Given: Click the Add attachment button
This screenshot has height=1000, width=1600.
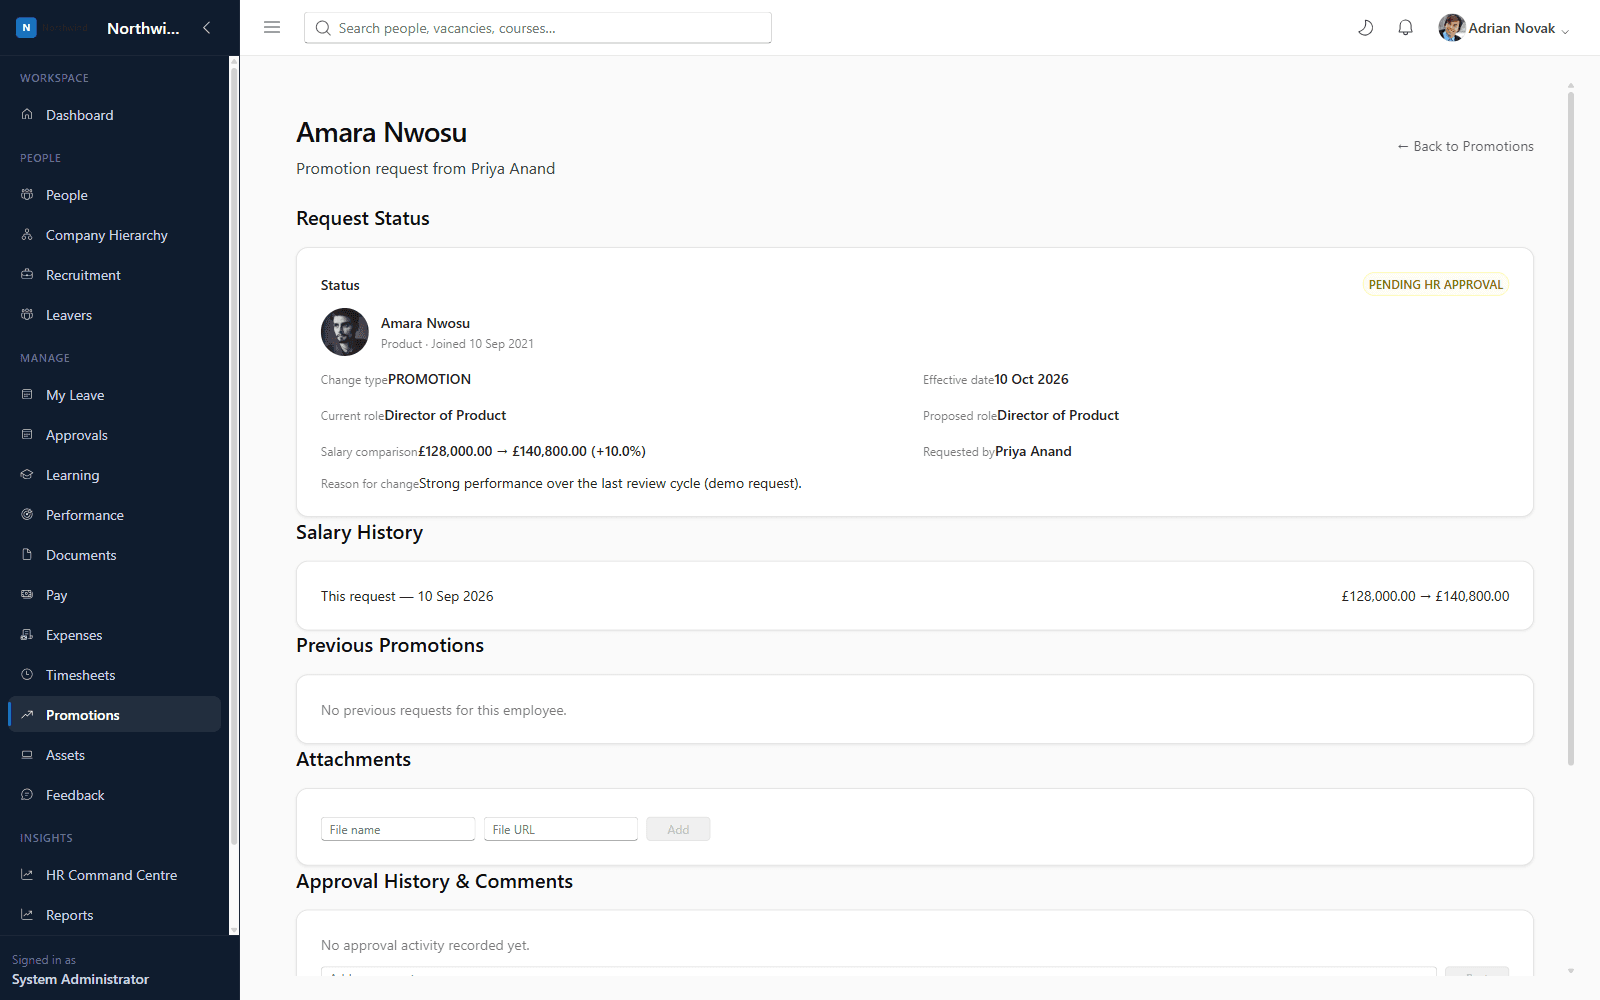Looking at the screenshot, I should (x=678, y=829).
